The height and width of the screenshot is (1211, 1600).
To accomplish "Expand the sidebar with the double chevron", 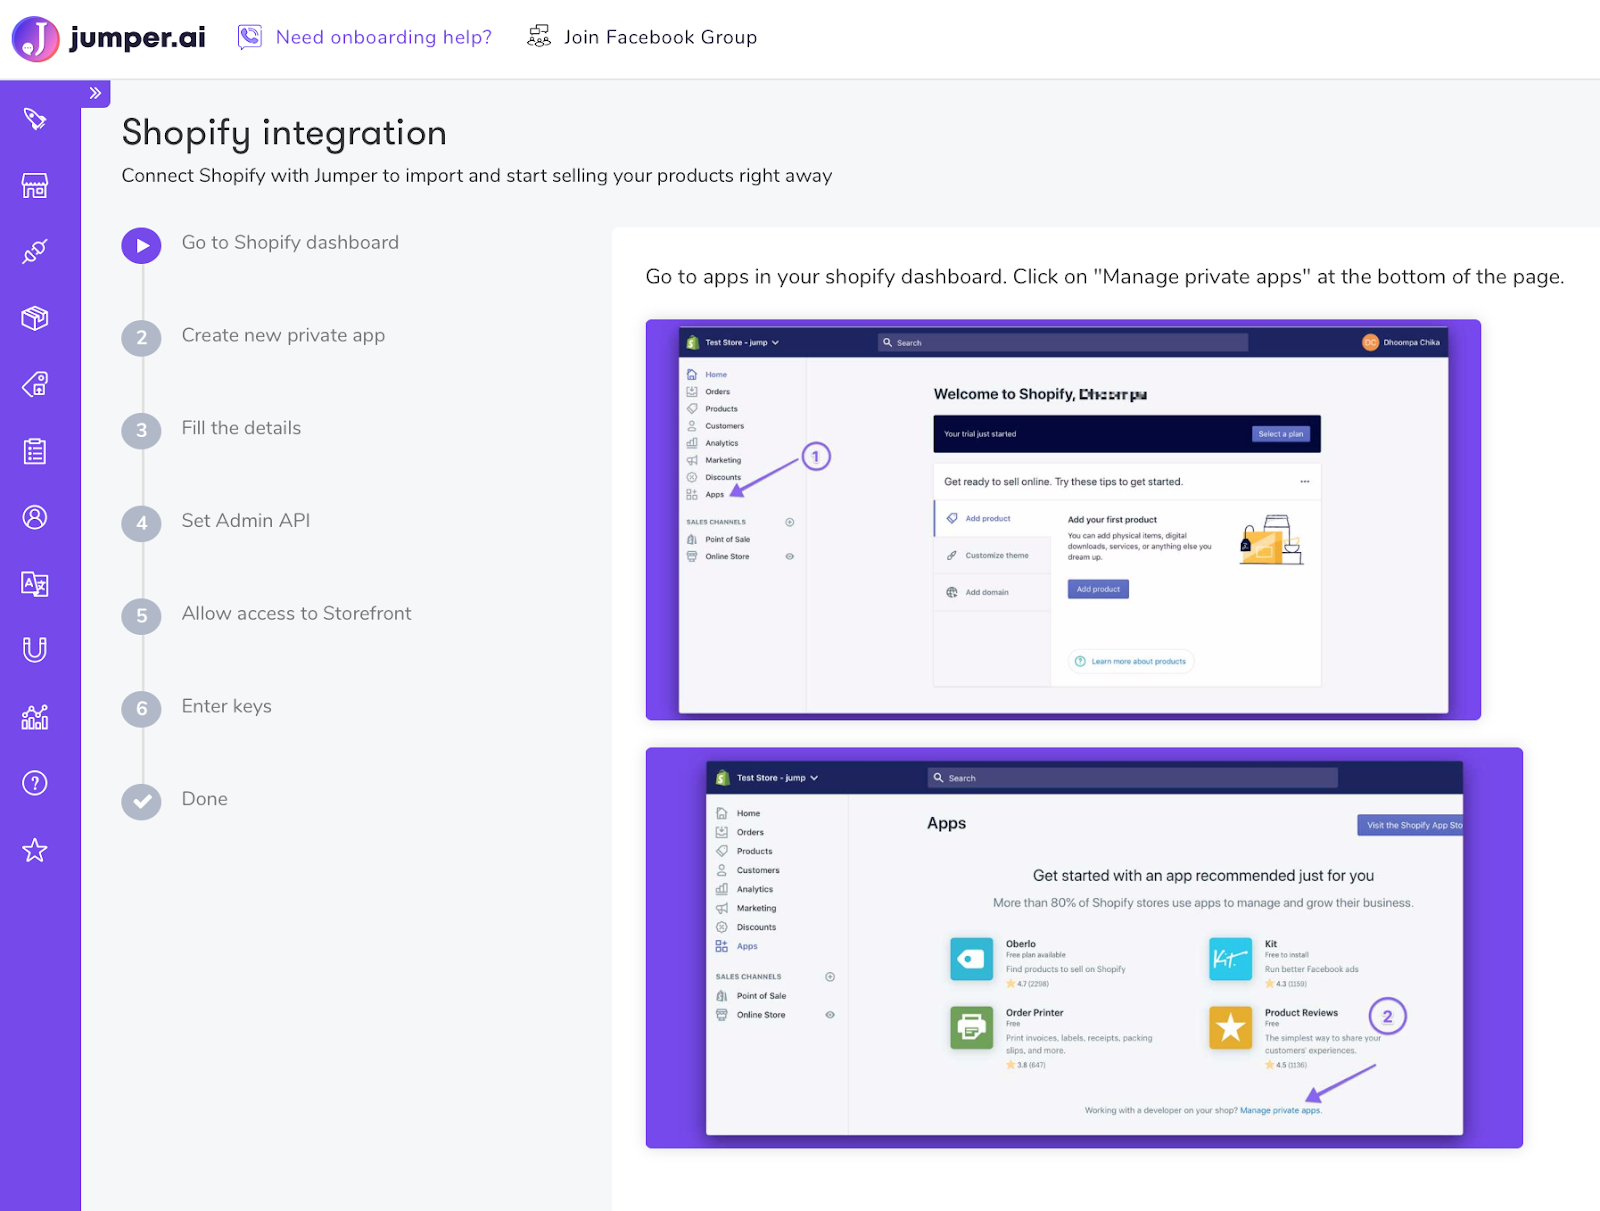I will 95,93.
